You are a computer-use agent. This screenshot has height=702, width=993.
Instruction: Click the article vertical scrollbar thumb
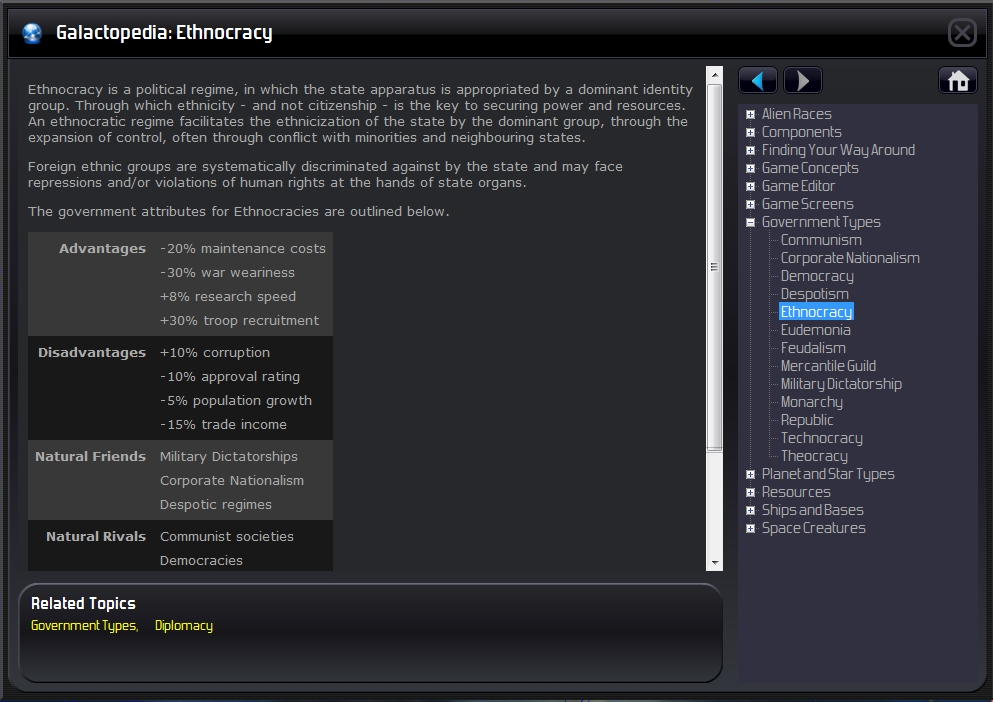coord(714,267)
